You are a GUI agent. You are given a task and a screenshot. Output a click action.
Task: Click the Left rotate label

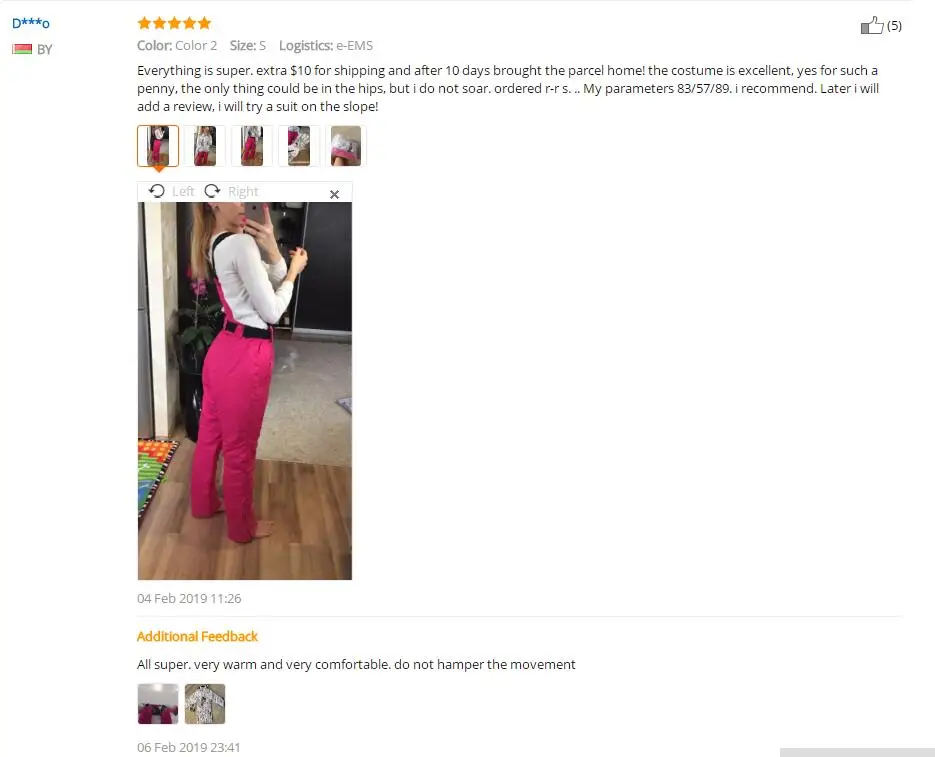[183, 191]
